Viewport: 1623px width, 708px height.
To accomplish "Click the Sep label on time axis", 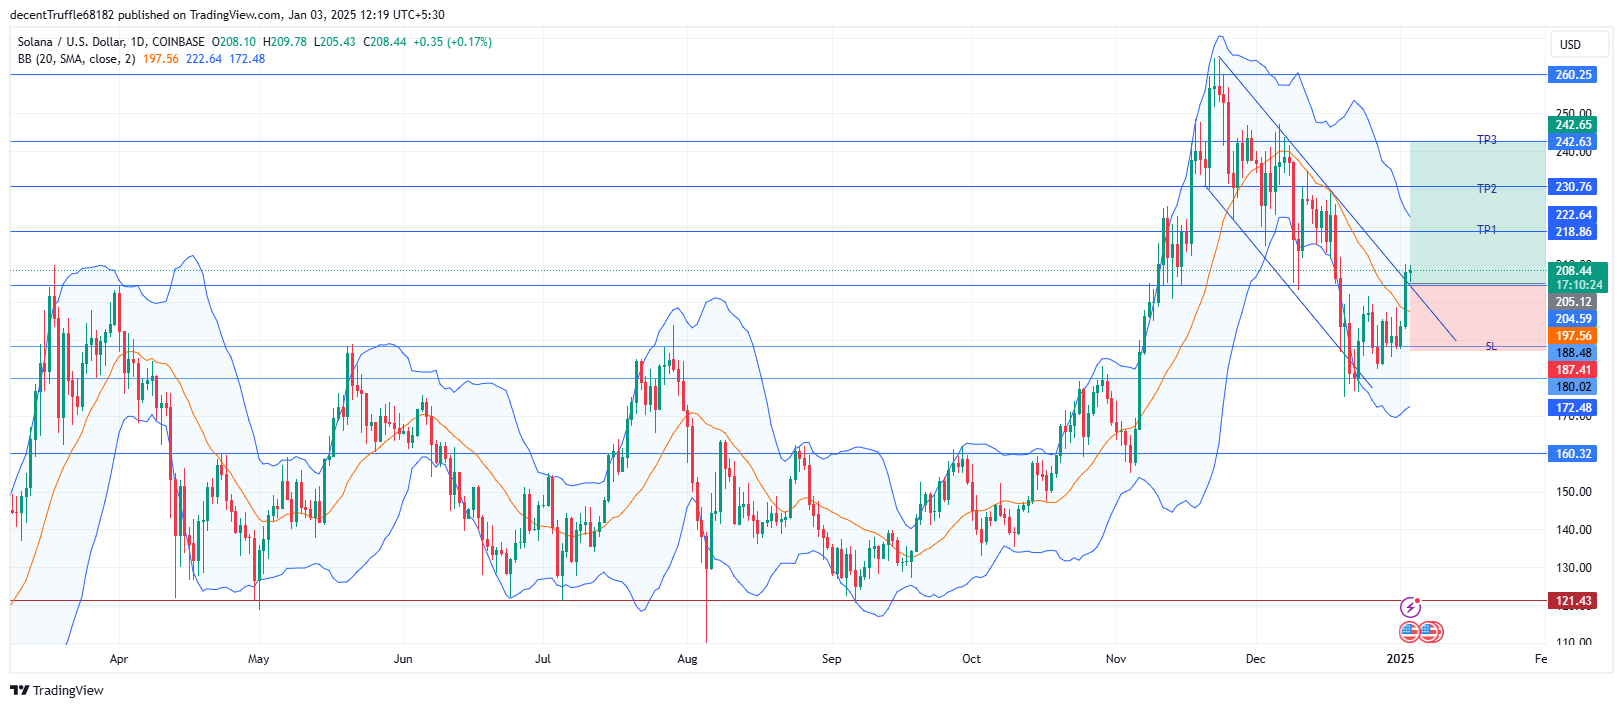I will [832, 659].
